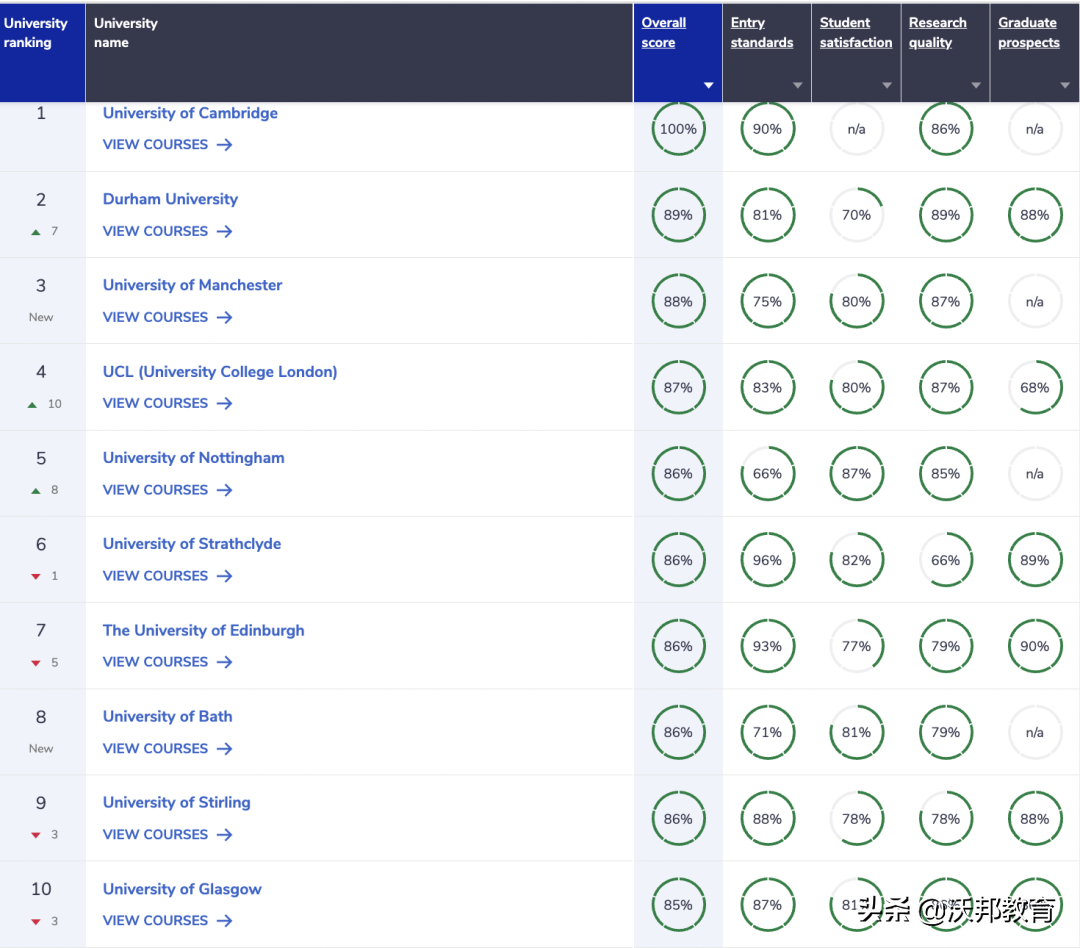This screenshot has width=1080, height=948.
Task: Click Edinburgh's down 5 rank change indicator
Action: pos(44,663)
